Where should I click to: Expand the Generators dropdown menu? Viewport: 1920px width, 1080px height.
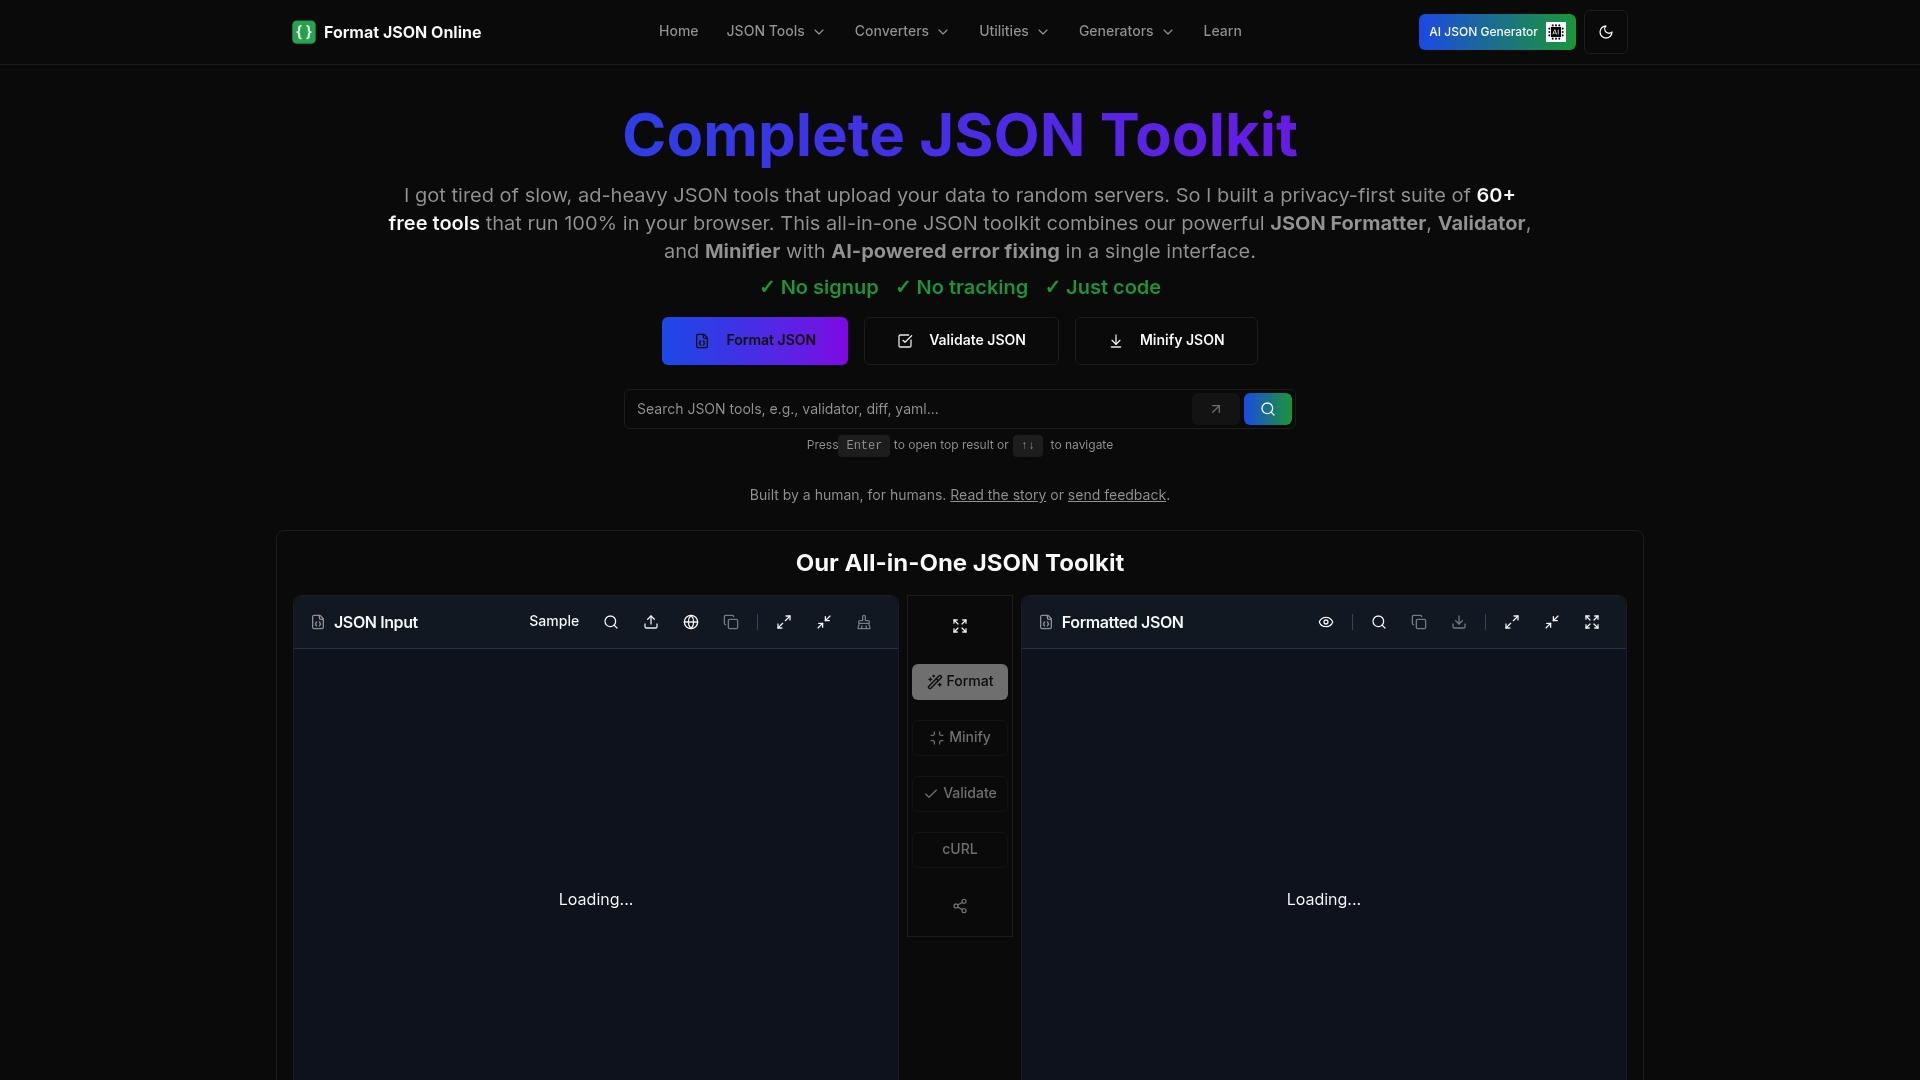tap(1127, 31)
